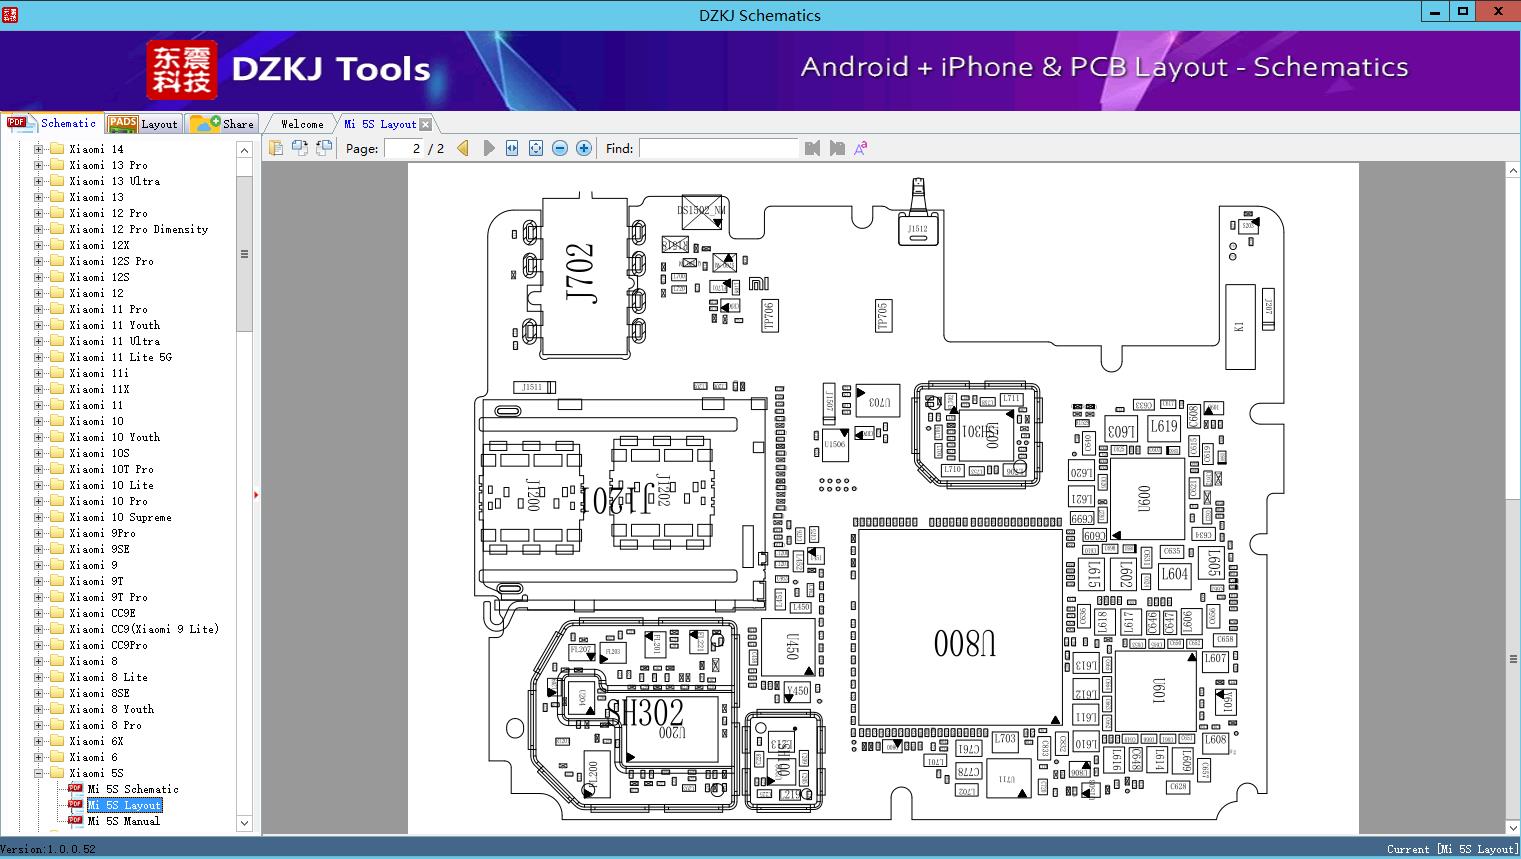Click the fit page icon

pos(536,148)
